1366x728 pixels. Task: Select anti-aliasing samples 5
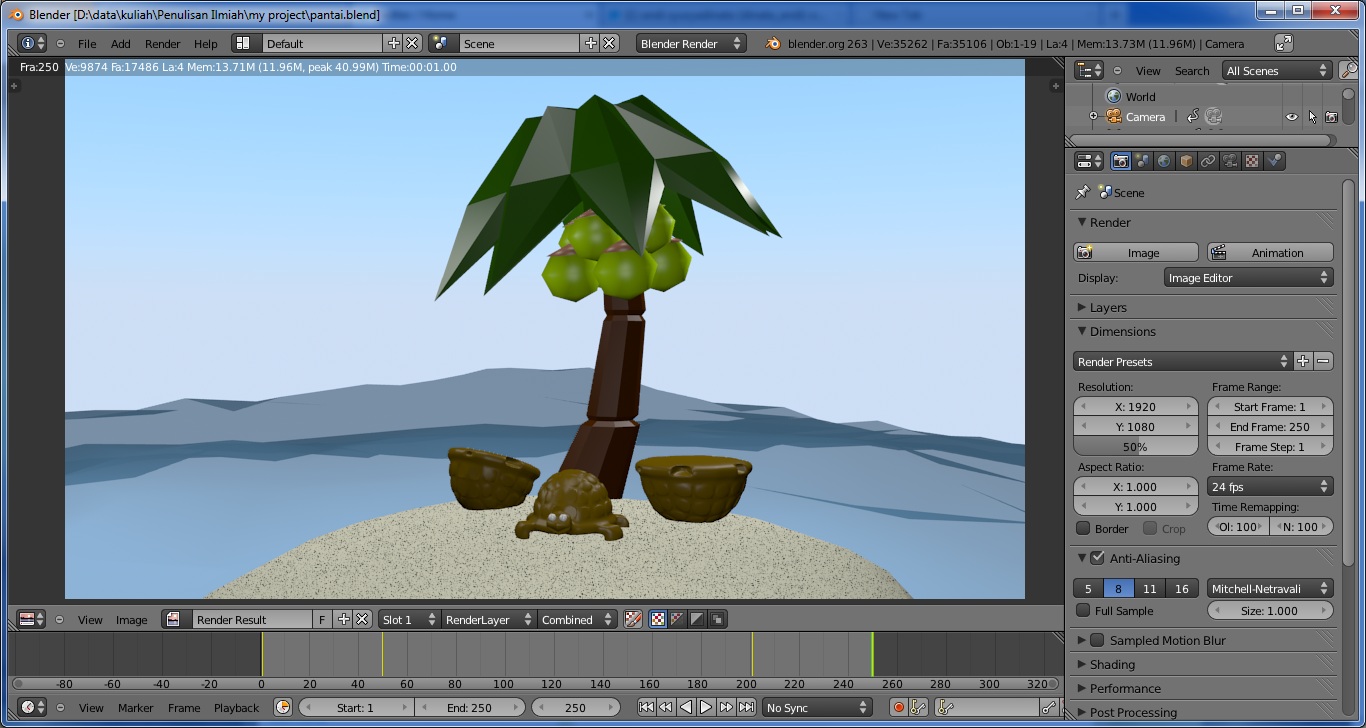pyautogui.click(x=1089, y=588)
